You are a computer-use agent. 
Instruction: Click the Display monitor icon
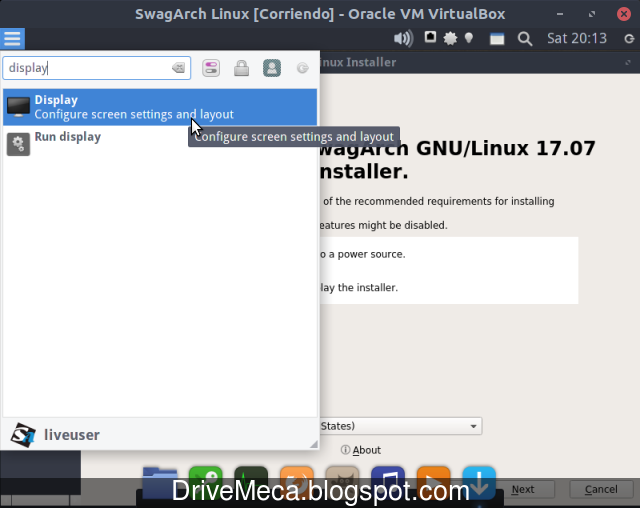(18, 107)
